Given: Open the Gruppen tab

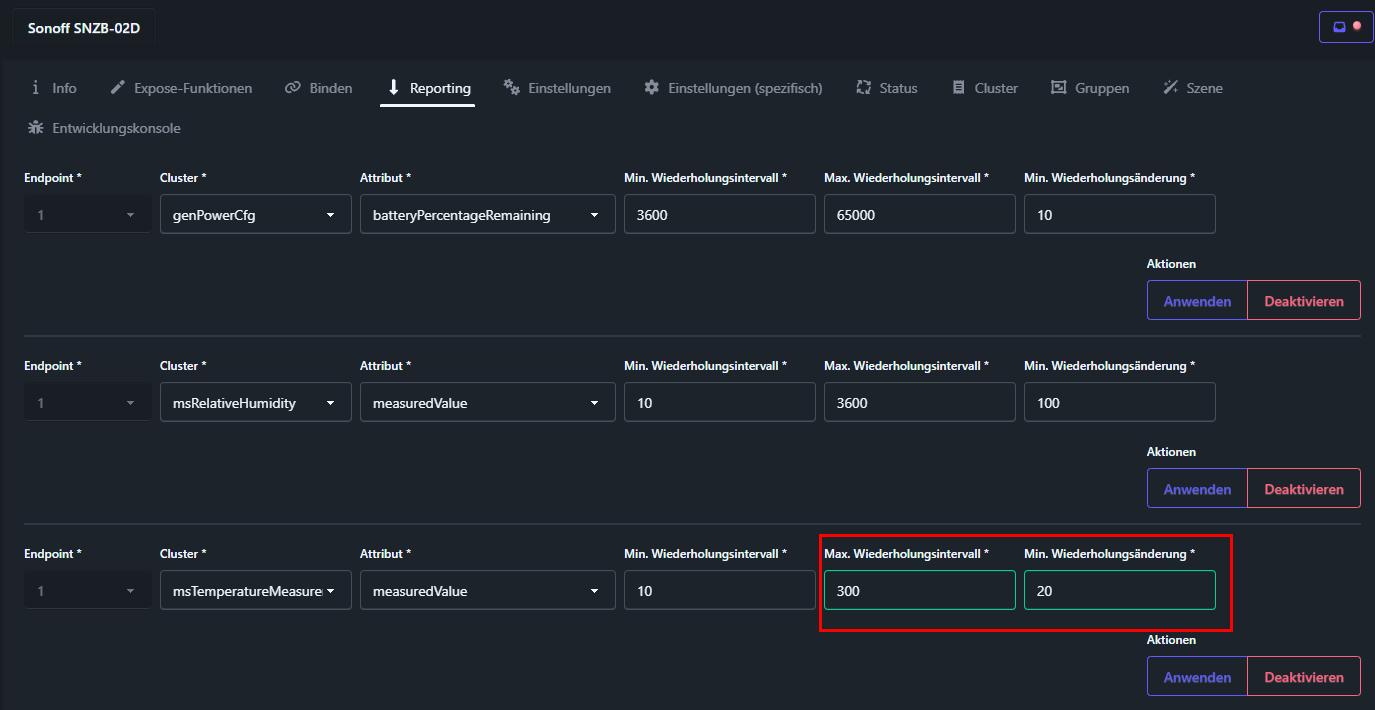Looking at the screenshot, I should pos(1090,88).
